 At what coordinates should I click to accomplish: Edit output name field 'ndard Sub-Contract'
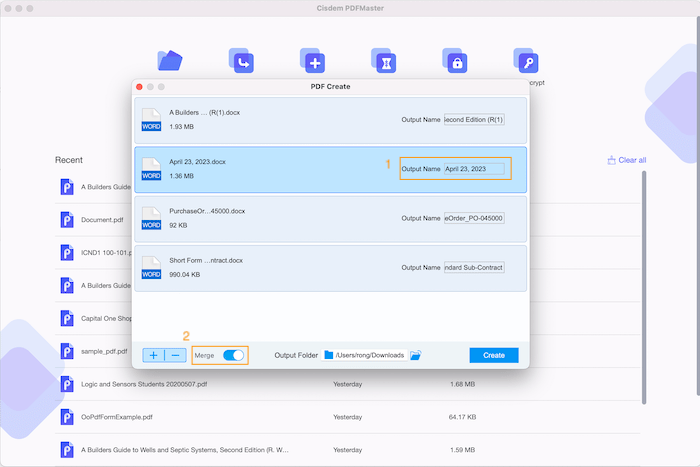(x=474, y=267)
